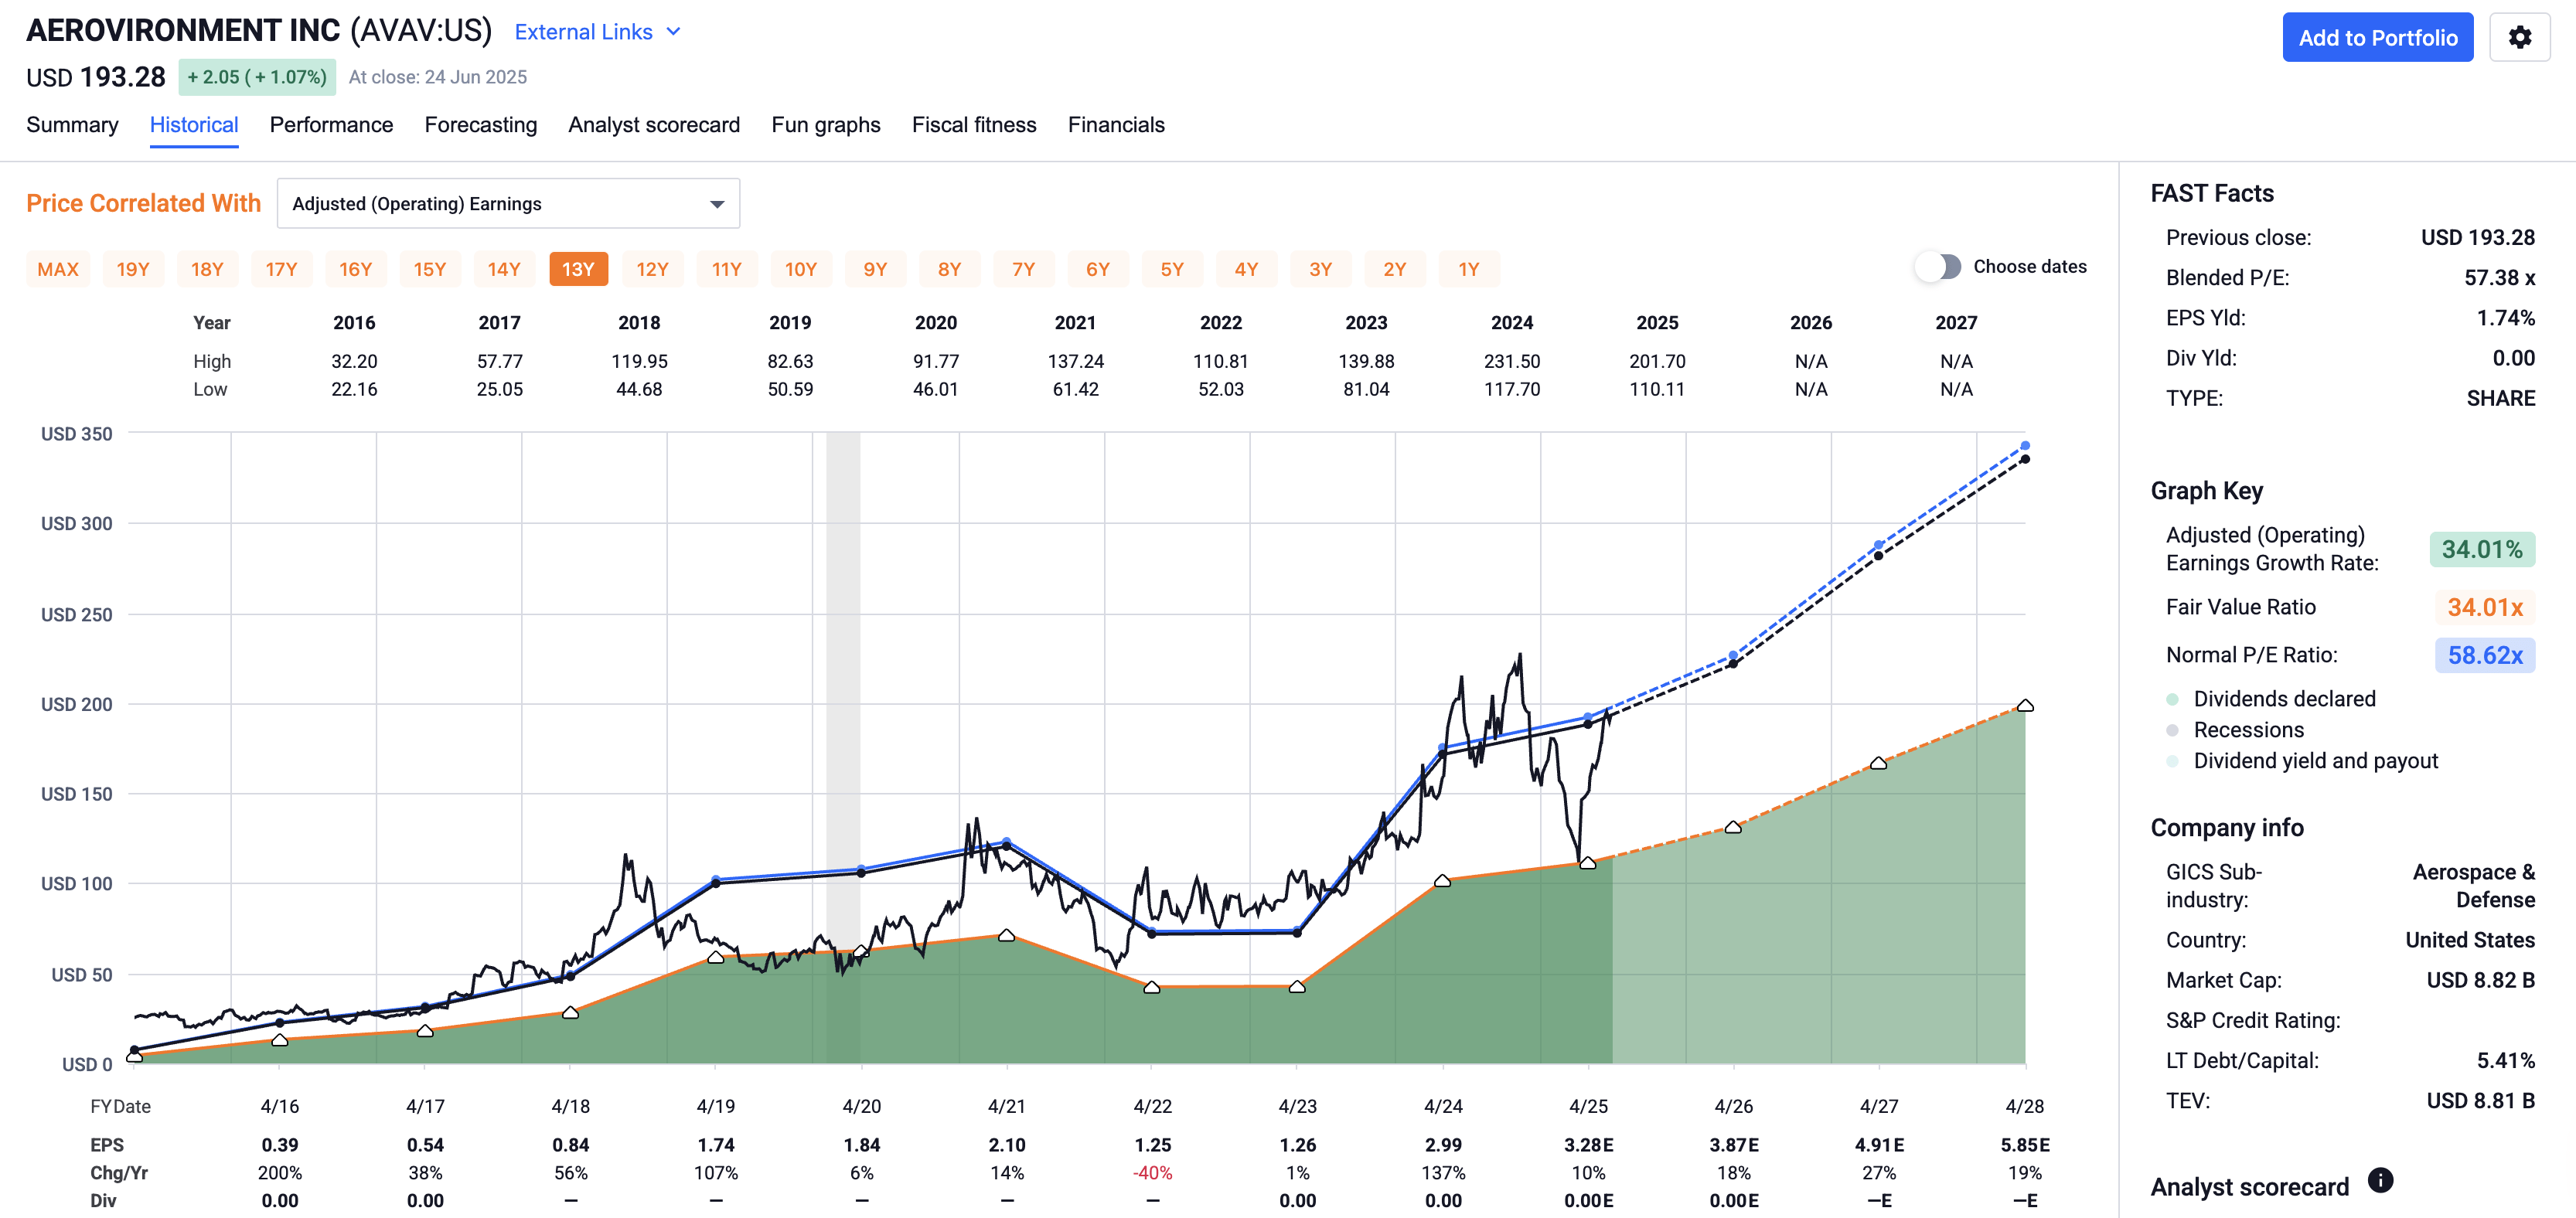This screenshot has width=2576, height=1218.
Task: Open the Fiscal fitness tab
Action: click(x=974, y=125)
